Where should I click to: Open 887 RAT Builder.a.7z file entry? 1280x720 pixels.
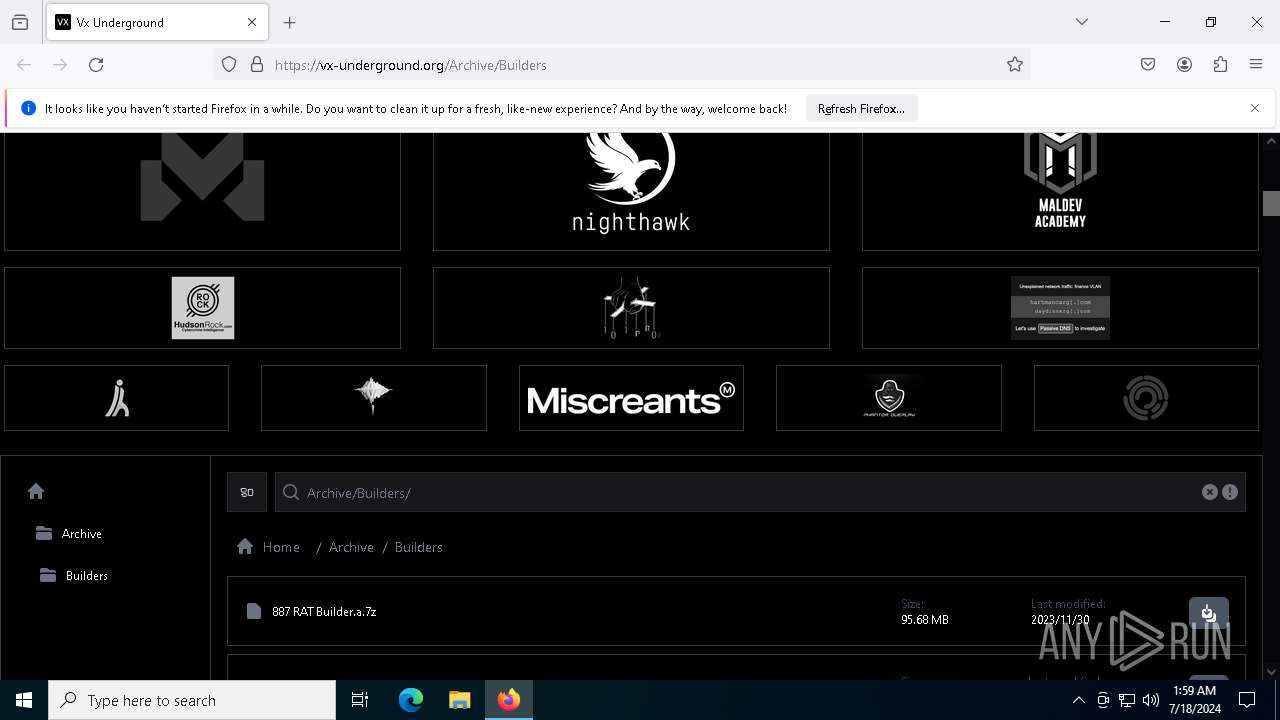(736, 611)
